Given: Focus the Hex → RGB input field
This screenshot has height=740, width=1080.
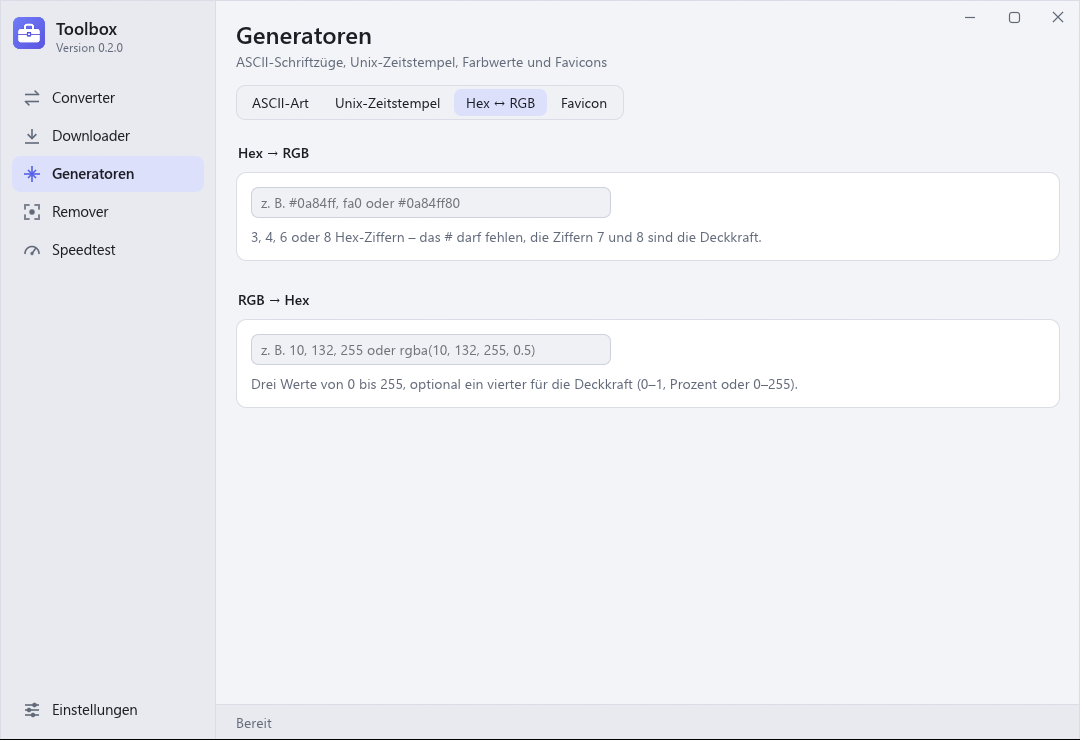Looking at the screenshot, I should pyautogui.click(x=430, y=203).
